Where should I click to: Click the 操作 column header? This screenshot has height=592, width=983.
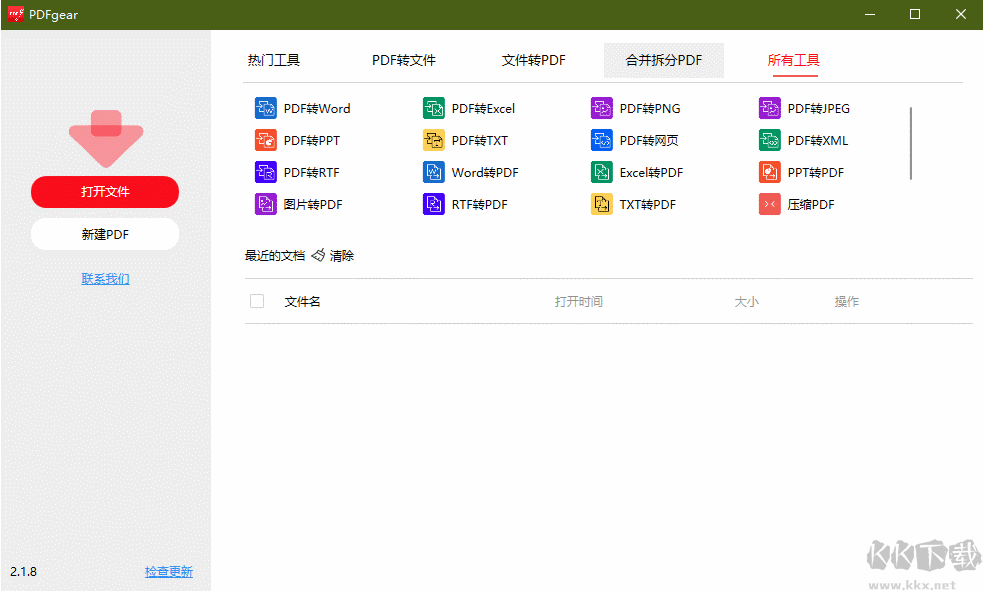point(846,302)
